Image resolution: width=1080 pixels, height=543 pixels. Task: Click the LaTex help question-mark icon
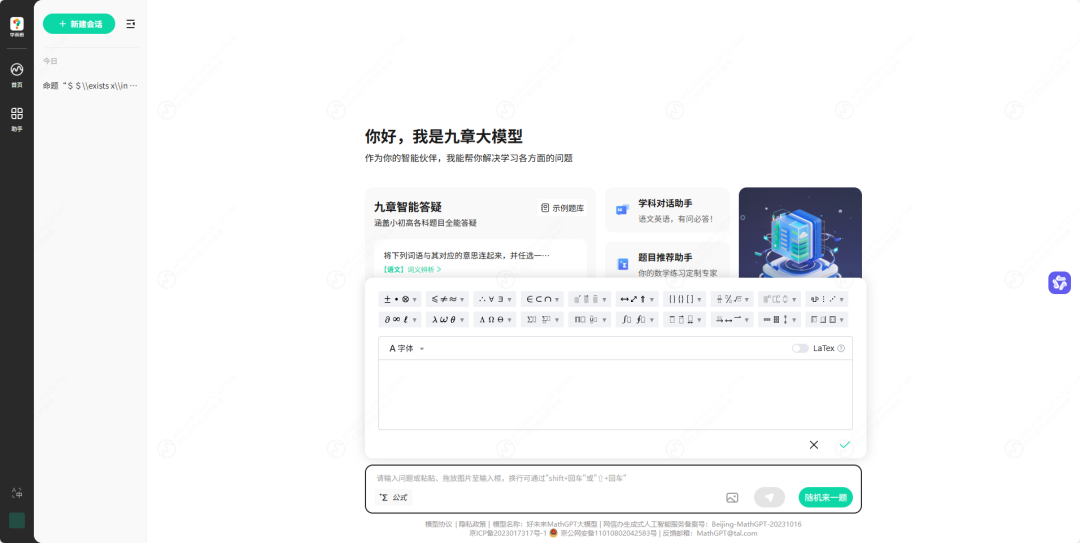tap(841, 349)
